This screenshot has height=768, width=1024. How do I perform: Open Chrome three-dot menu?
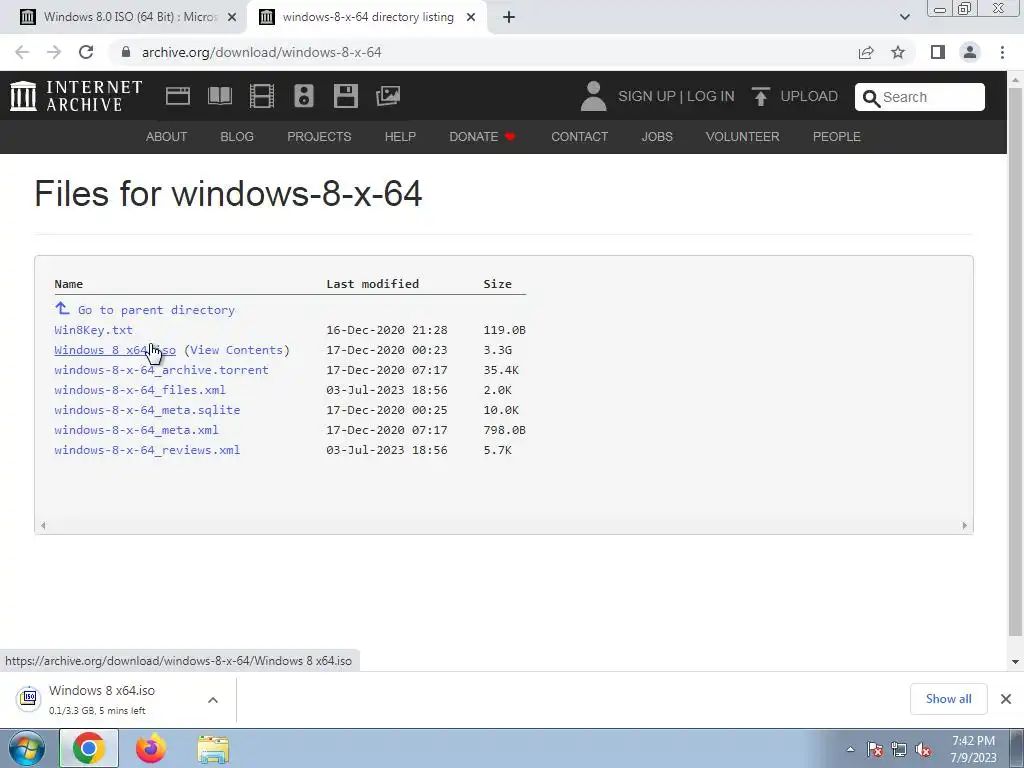pos(1002,52)
